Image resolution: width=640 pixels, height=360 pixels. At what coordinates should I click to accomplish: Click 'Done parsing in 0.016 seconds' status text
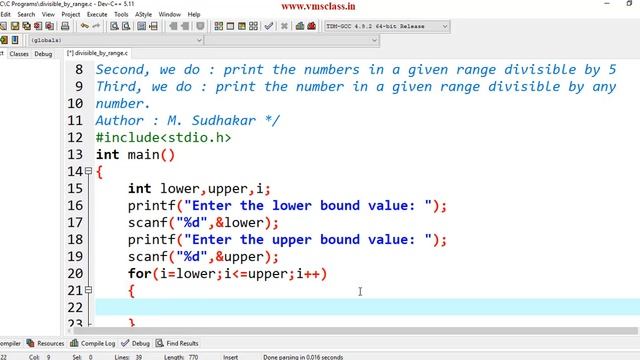pyautogui.click(x=303, y=357)
